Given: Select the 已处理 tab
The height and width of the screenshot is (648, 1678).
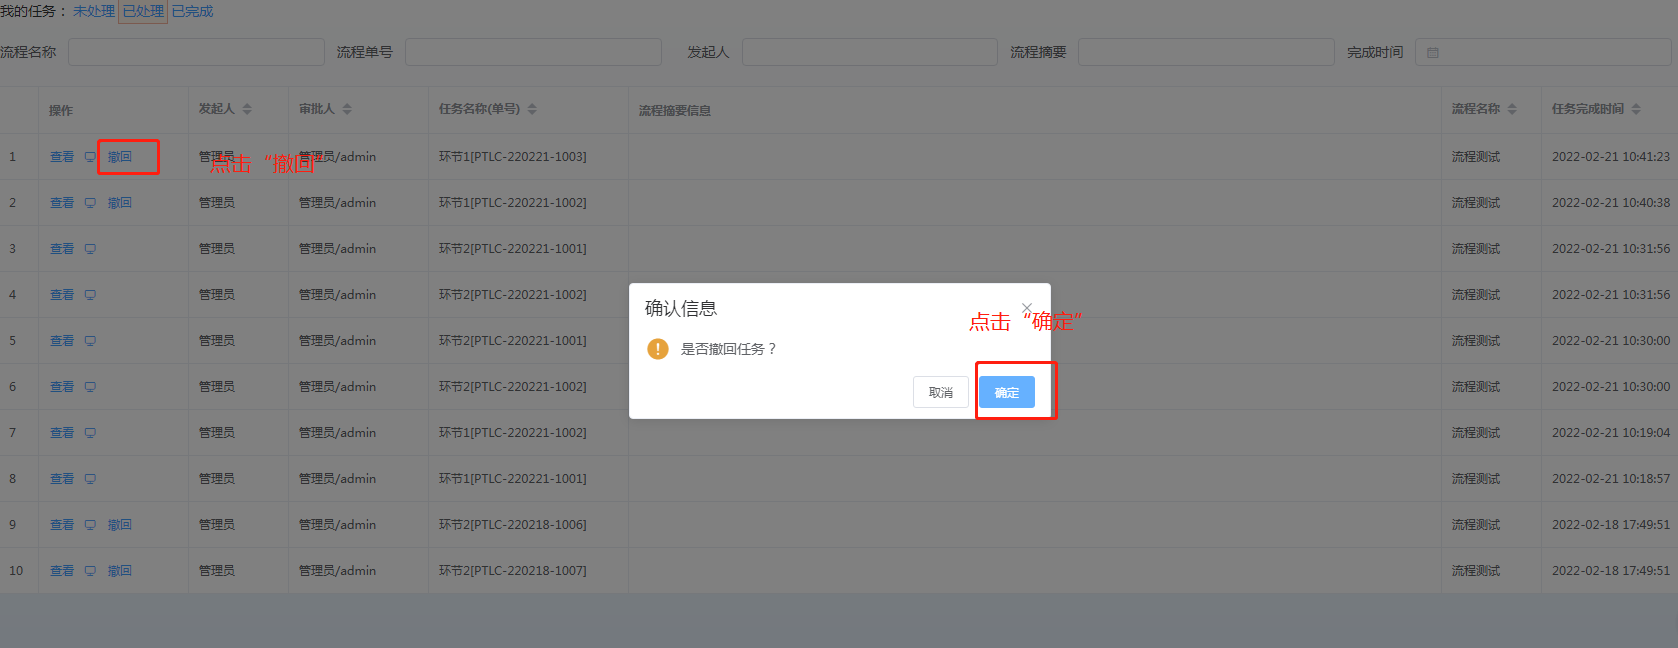Looking at the screenshot, I should [x=143, y=12].
